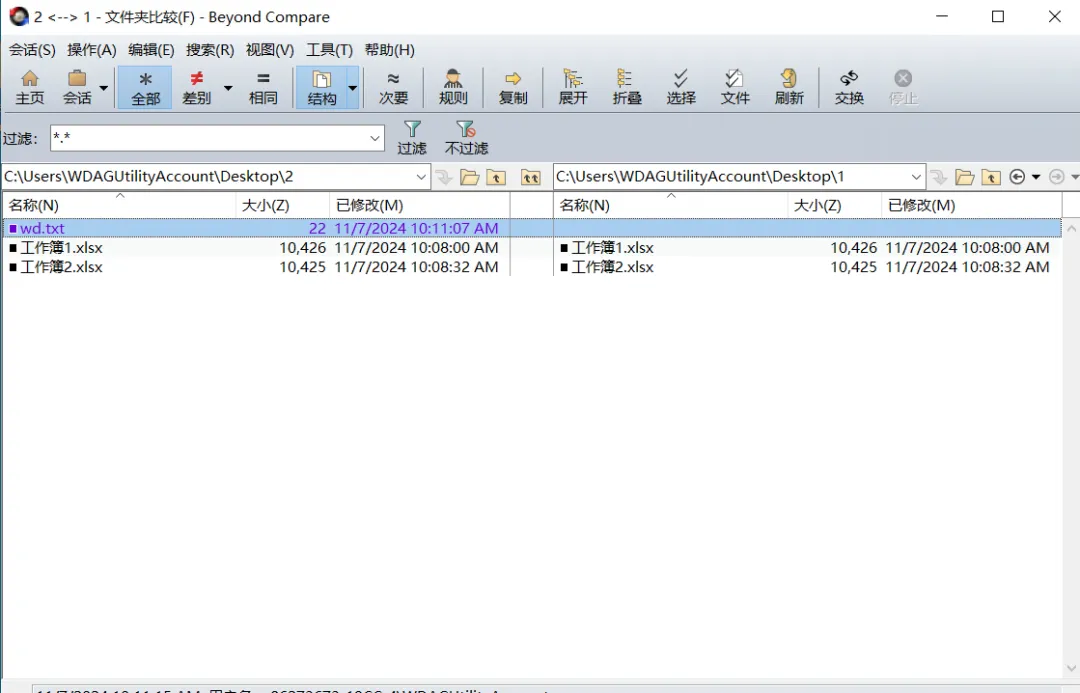Screen dimensions: 1080x693
Task: Click the 展开 expand-all icon
Action: pyautogui.click(x=572, y=87)
